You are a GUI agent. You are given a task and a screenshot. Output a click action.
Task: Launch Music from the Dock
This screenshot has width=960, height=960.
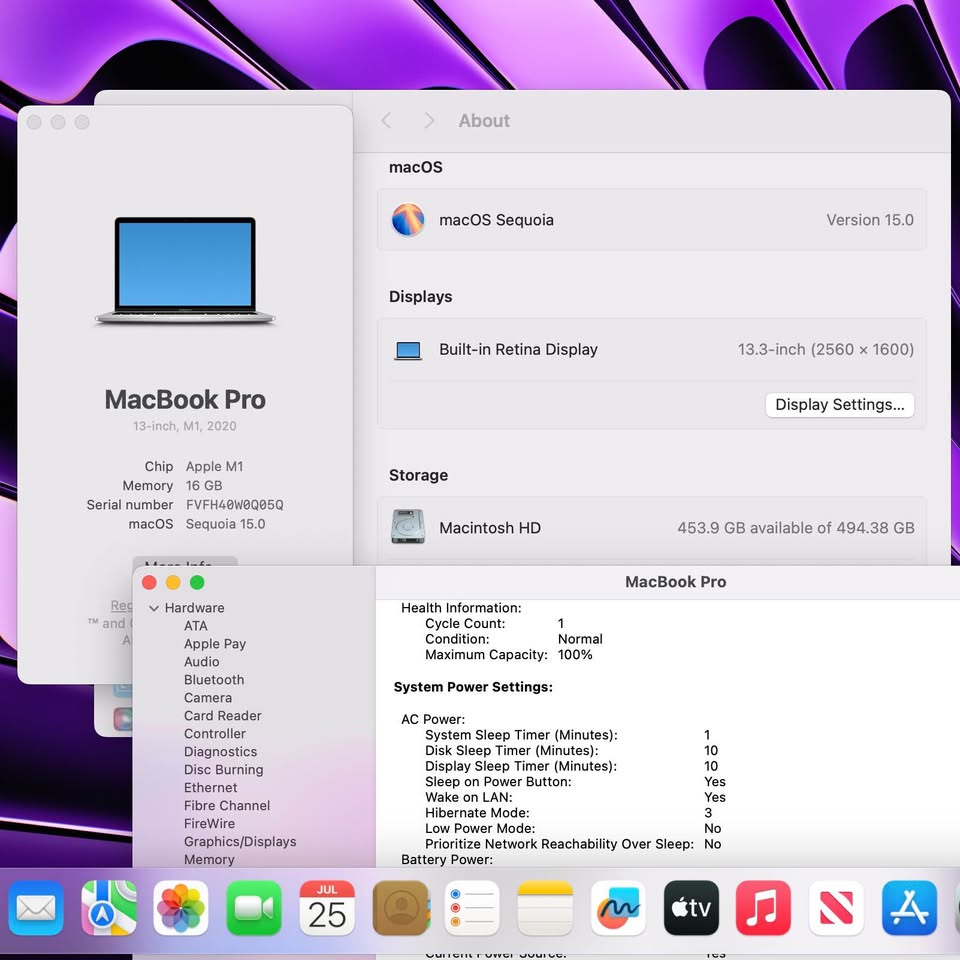click(763, 908)
